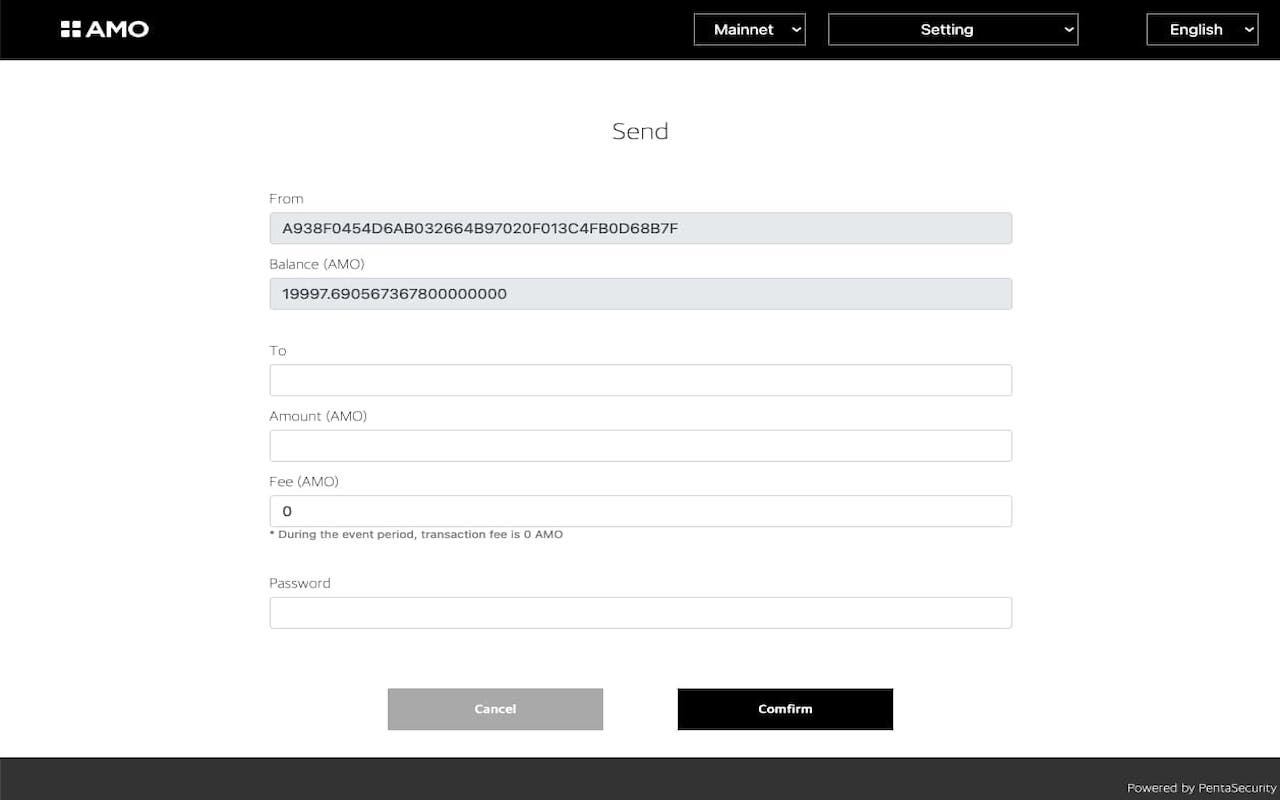
Task: Expand the Setting dropdown menu
Action: point(953,29)
